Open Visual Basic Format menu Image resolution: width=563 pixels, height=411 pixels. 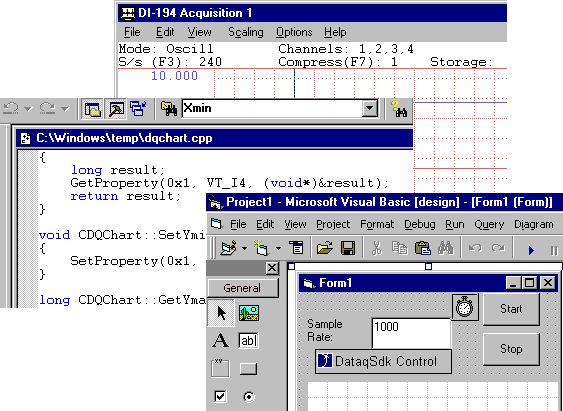pos(377,224)
